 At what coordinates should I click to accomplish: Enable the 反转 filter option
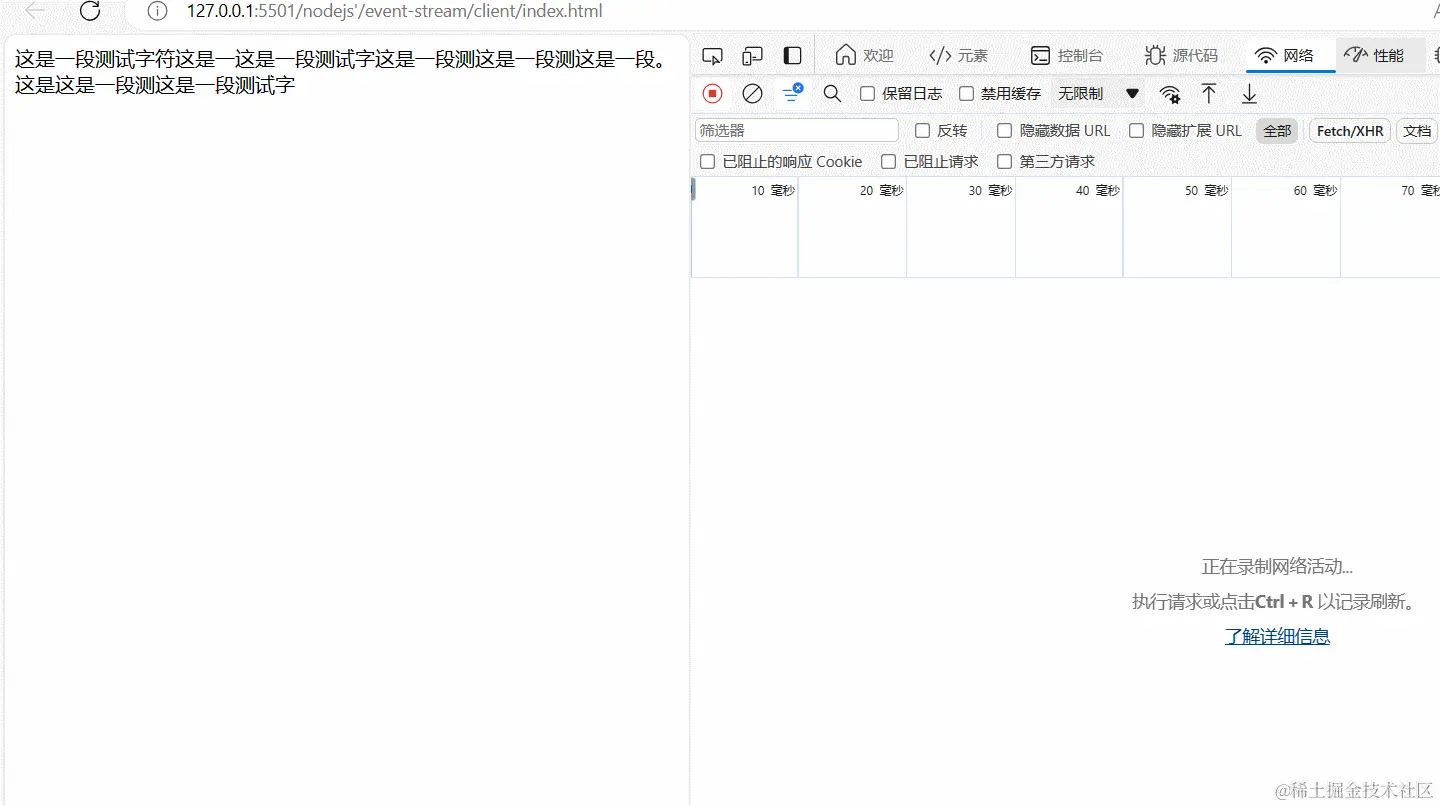(x=921, y=130)
